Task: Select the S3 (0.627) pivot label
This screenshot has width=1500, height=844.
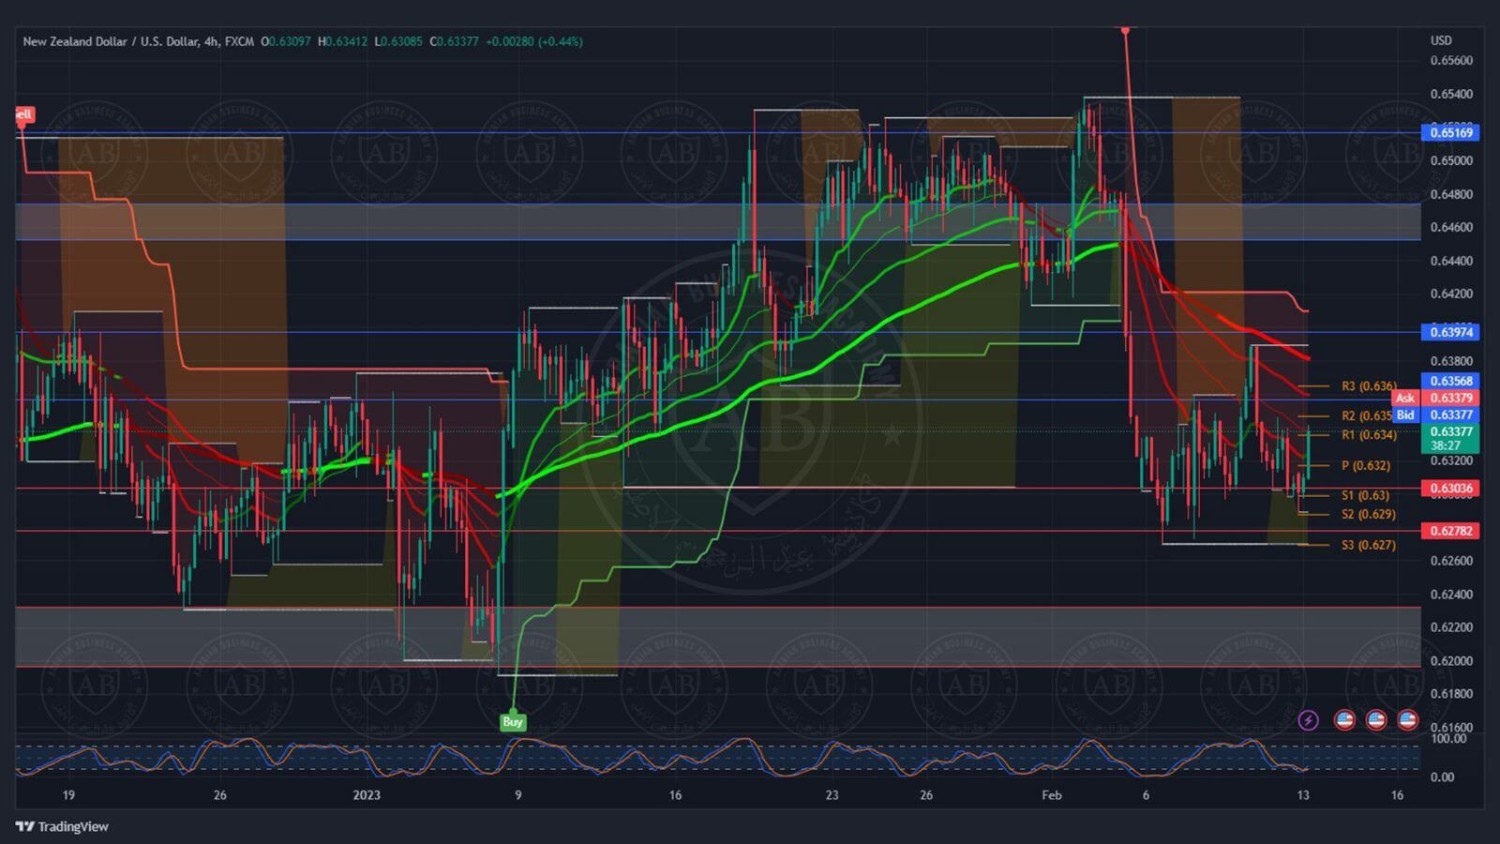Action: [x=1369, y=545]
